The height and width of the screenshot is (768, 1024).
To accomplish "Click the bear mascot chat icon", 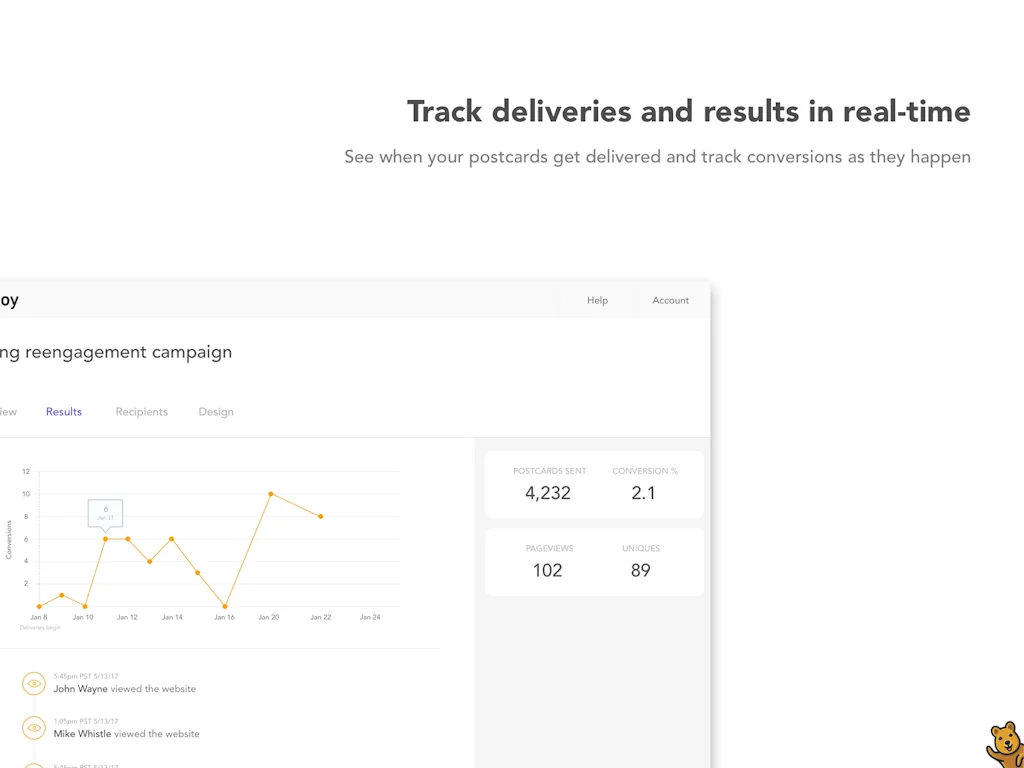I will [1004, 745].
